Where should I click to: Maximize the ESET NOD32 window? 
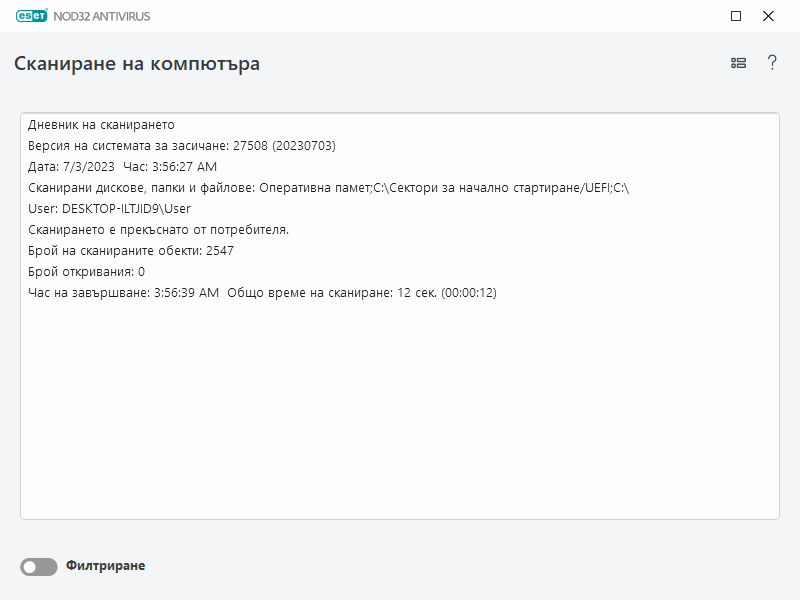(x=736, y=16)
